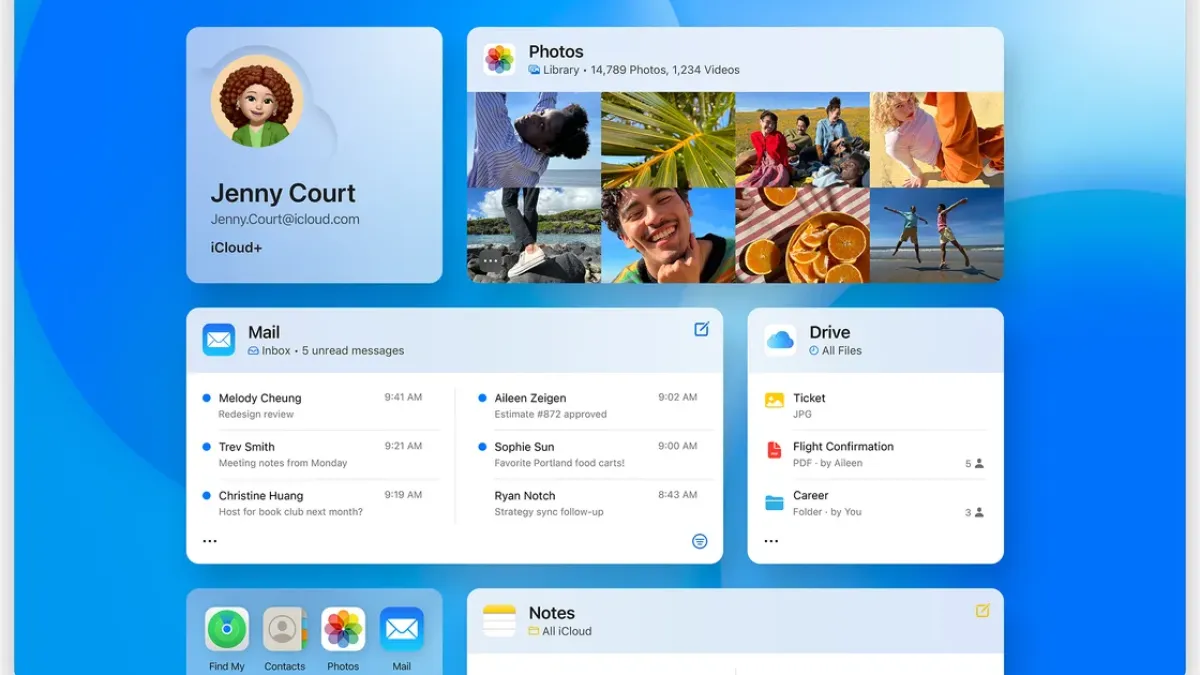Open the Photos app icon in Photos header
The image size is (1200, 675).
(x=499, y=59)
